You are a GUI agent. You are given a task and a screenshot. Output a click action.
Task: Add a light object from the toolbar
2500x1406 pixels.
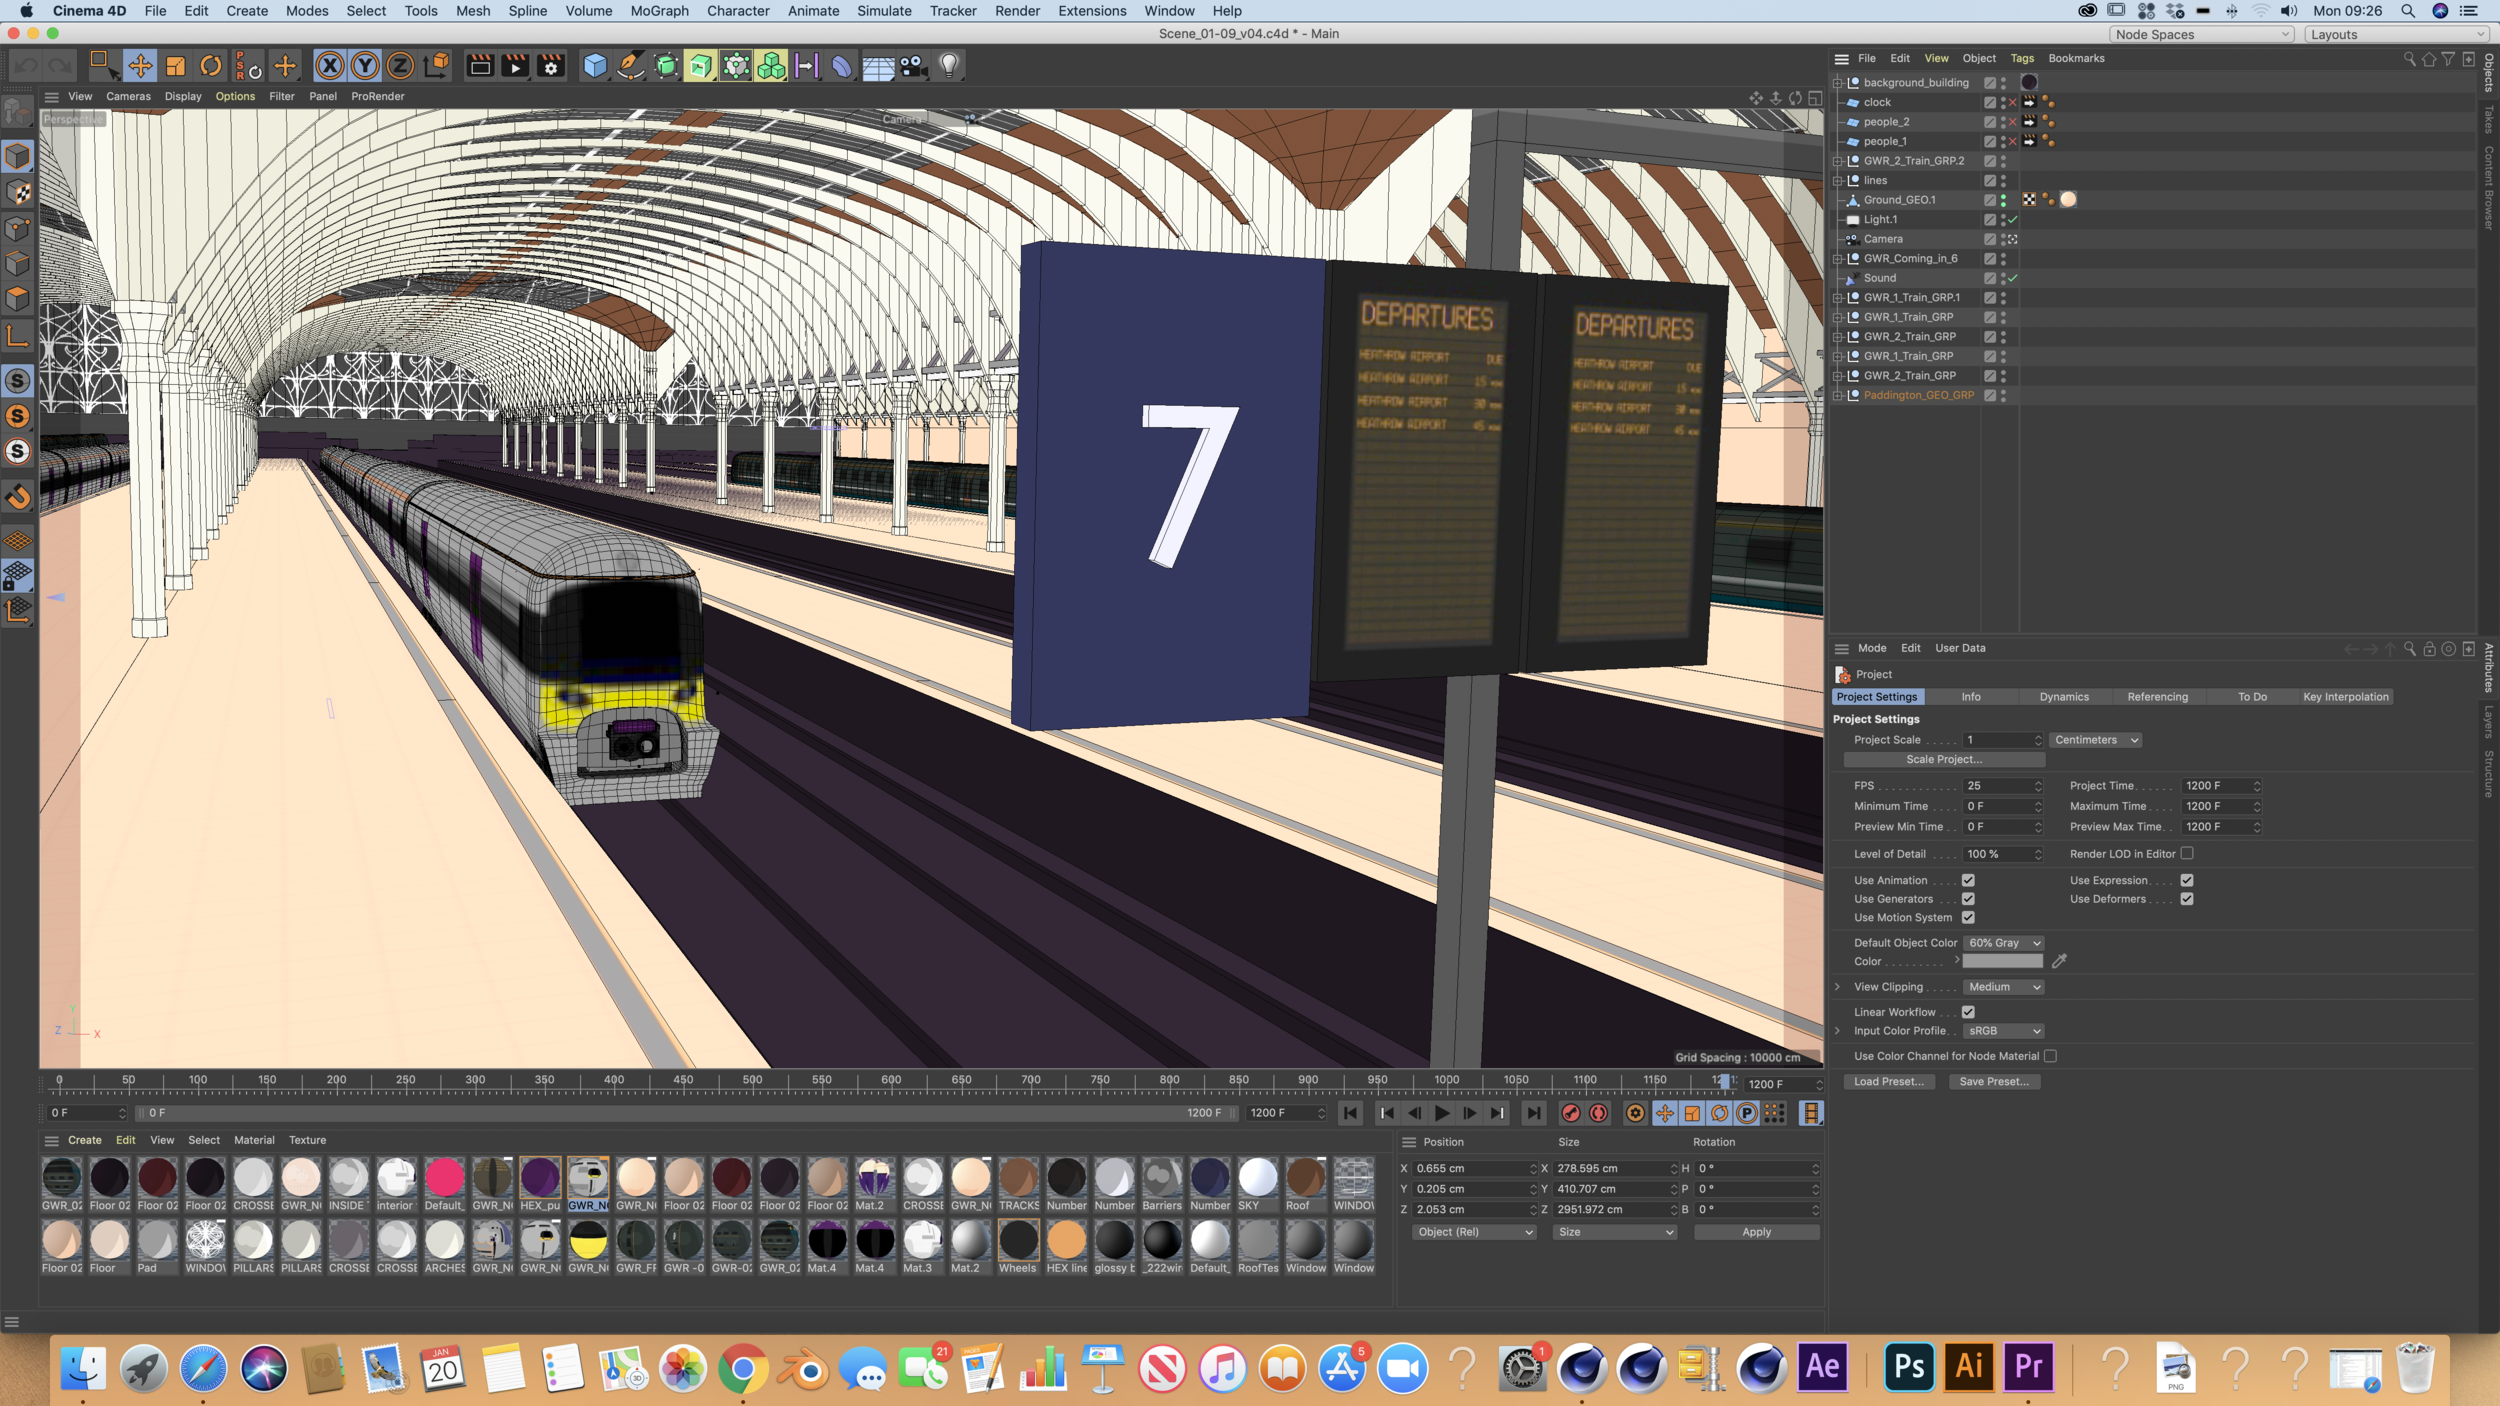(949, 66)
